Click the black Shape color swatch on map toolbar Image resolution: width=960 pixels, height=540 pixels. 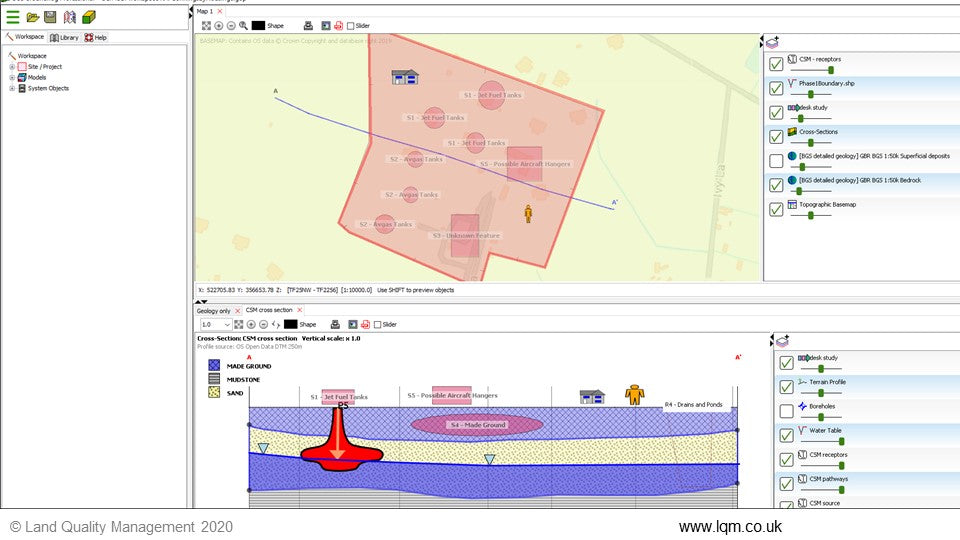pos(258,25)
